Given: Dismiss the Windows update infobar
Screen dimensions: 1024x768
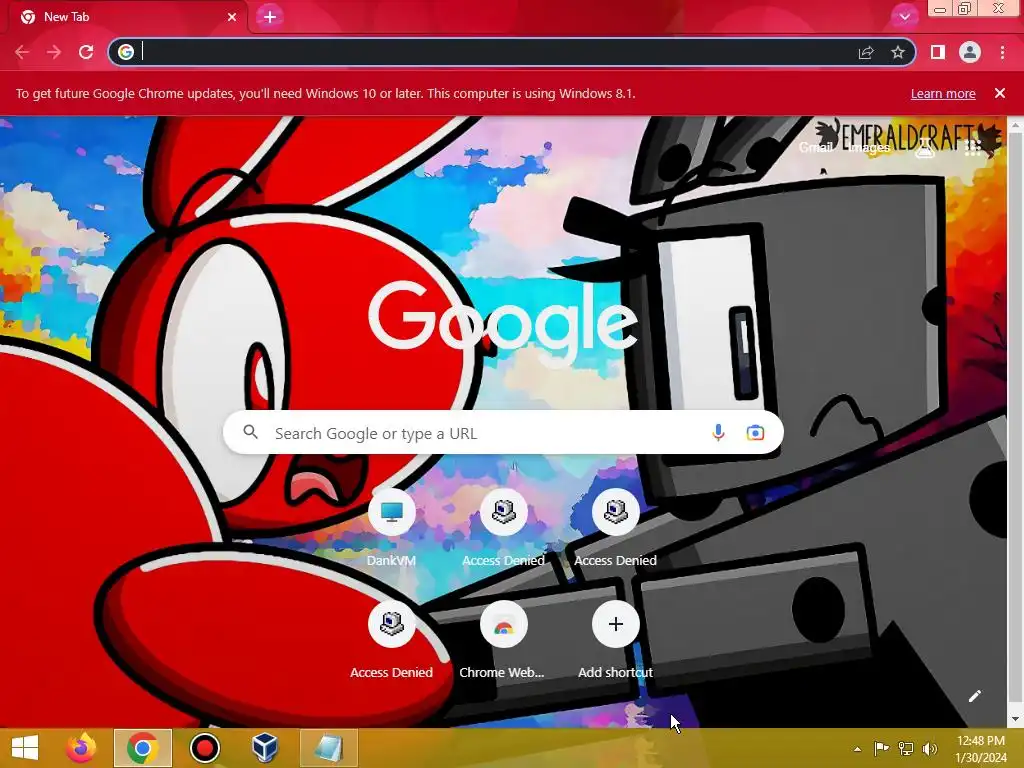Looking at the screenshot, I should point(1000,93).
